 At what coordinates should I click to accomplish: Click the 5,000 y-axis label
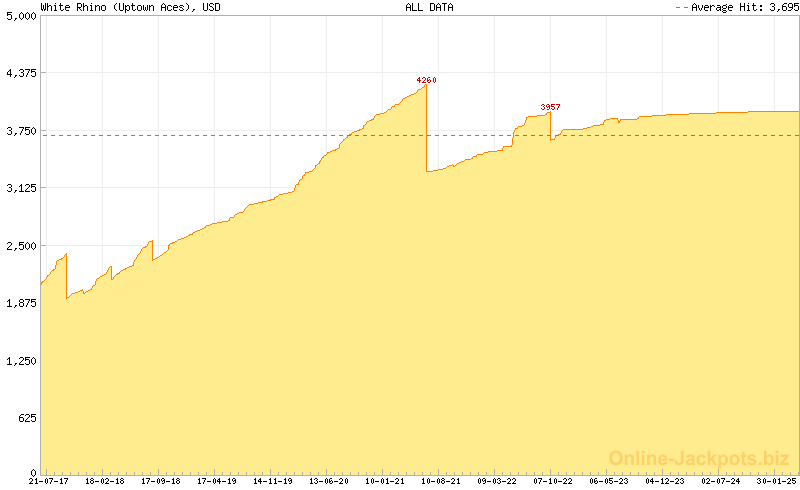coord(21,16)
